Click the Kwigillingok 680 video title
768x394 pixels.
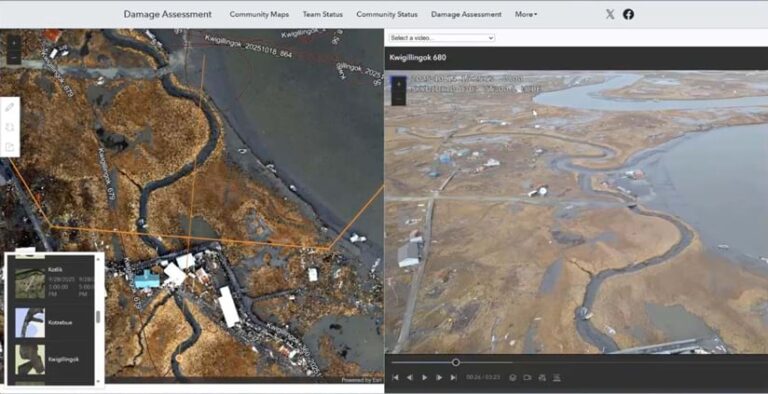pos(418,57)
